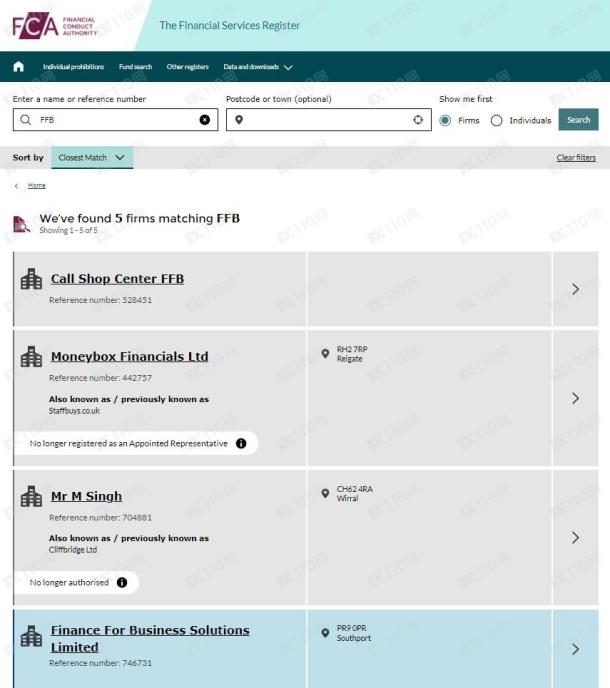Screen dimensions: 610x688
Task: Click back arrow beside Home breadcrumb
Action: click(17, 186)
